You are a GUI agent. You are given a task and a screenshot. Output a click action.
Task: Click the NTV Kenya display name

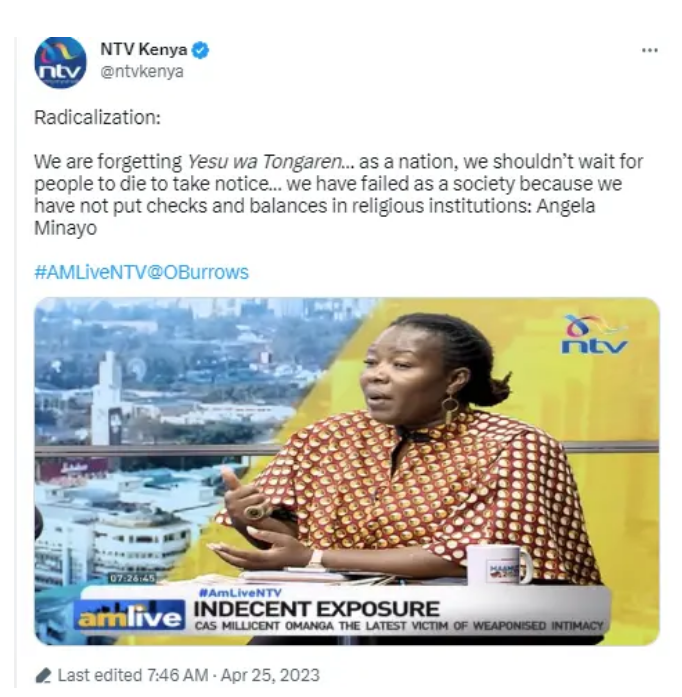tap(143, 49)
